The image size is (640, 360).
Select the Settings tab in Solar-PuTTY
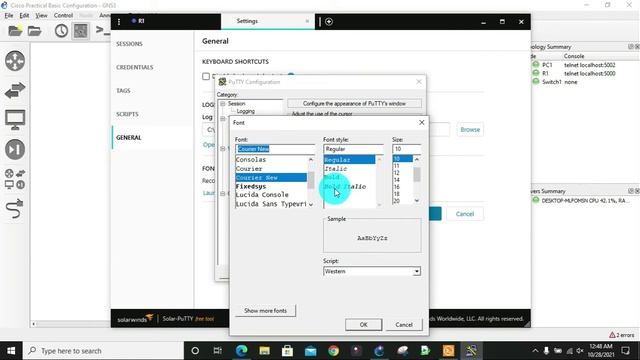tap(247, 21)
